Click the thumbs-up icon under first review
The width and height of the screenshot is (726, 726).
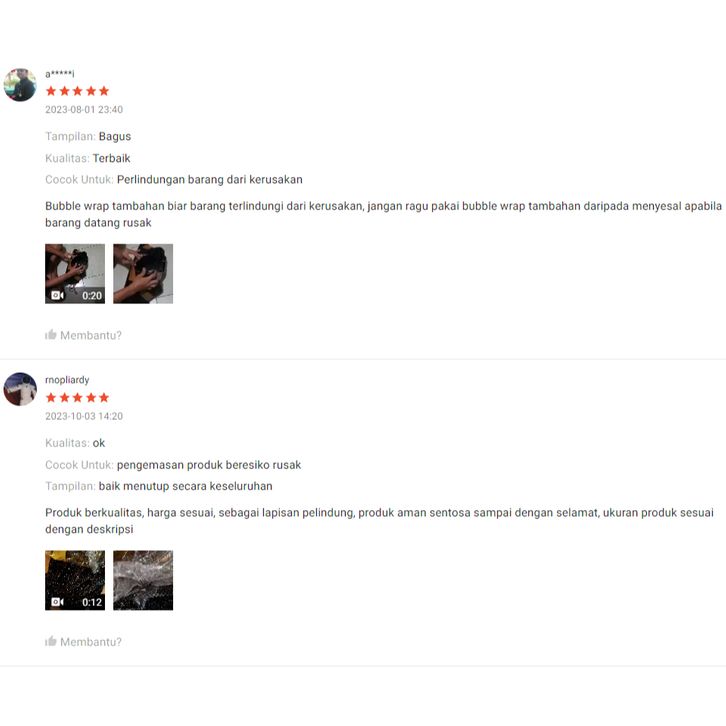[x=50, y=334]
